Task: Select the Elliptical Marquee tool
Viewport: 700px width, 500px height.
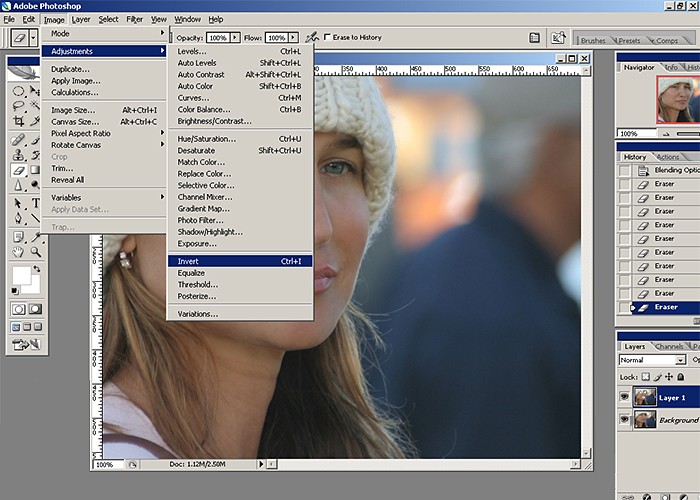Action: tap(18, 91)
